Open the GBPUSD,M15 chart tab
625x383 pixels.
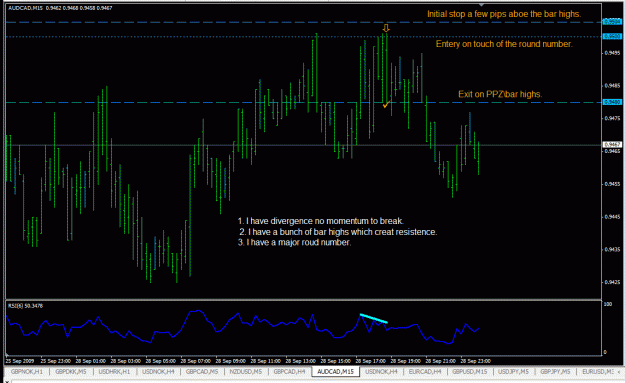click(470, 371)
